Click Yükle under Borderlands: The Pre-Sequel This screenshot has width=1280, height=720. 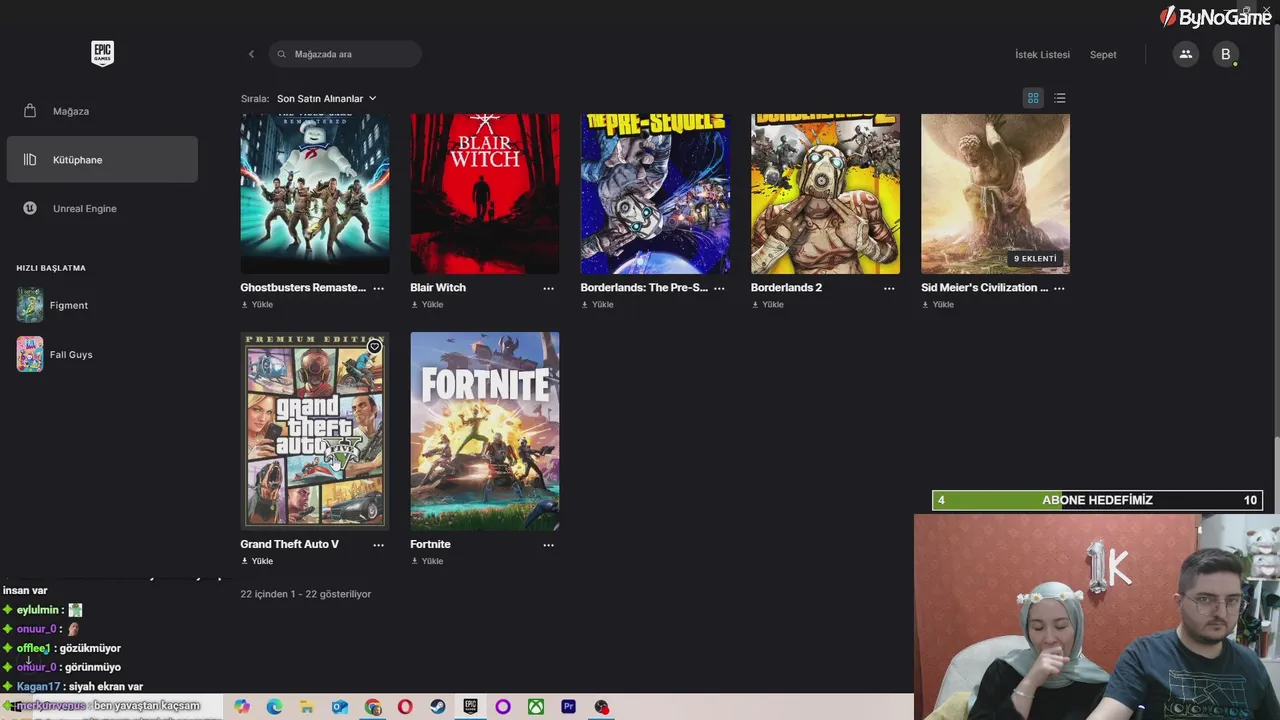coord(598,305)
